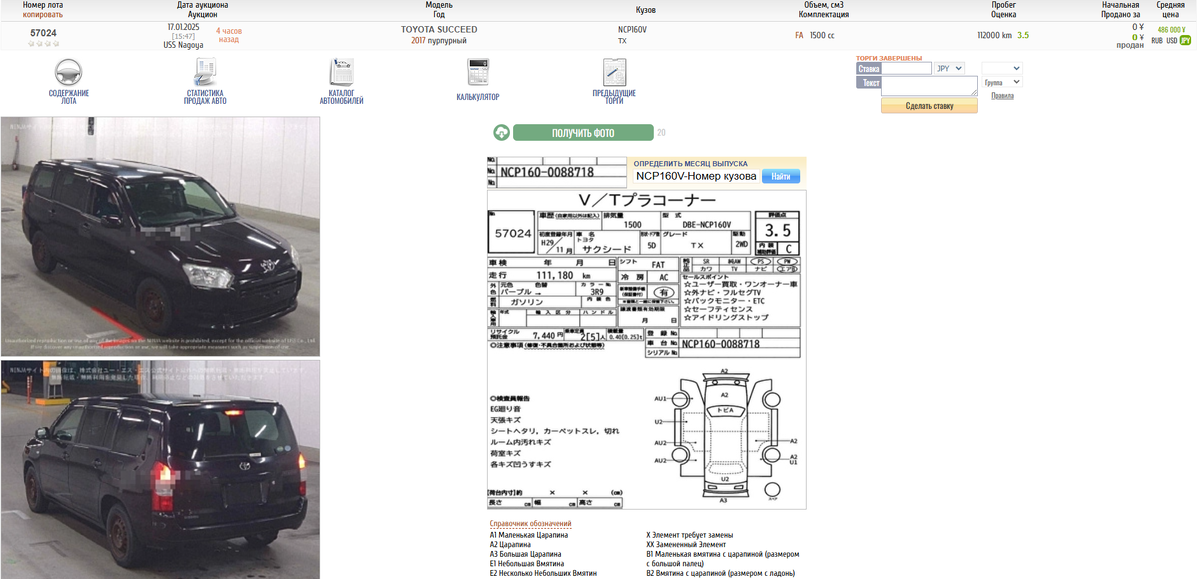The width and height of the screenshot is (1200, 579).
Task: Click the TOYOTA SUCCEED model name
Action: (439, 30)
